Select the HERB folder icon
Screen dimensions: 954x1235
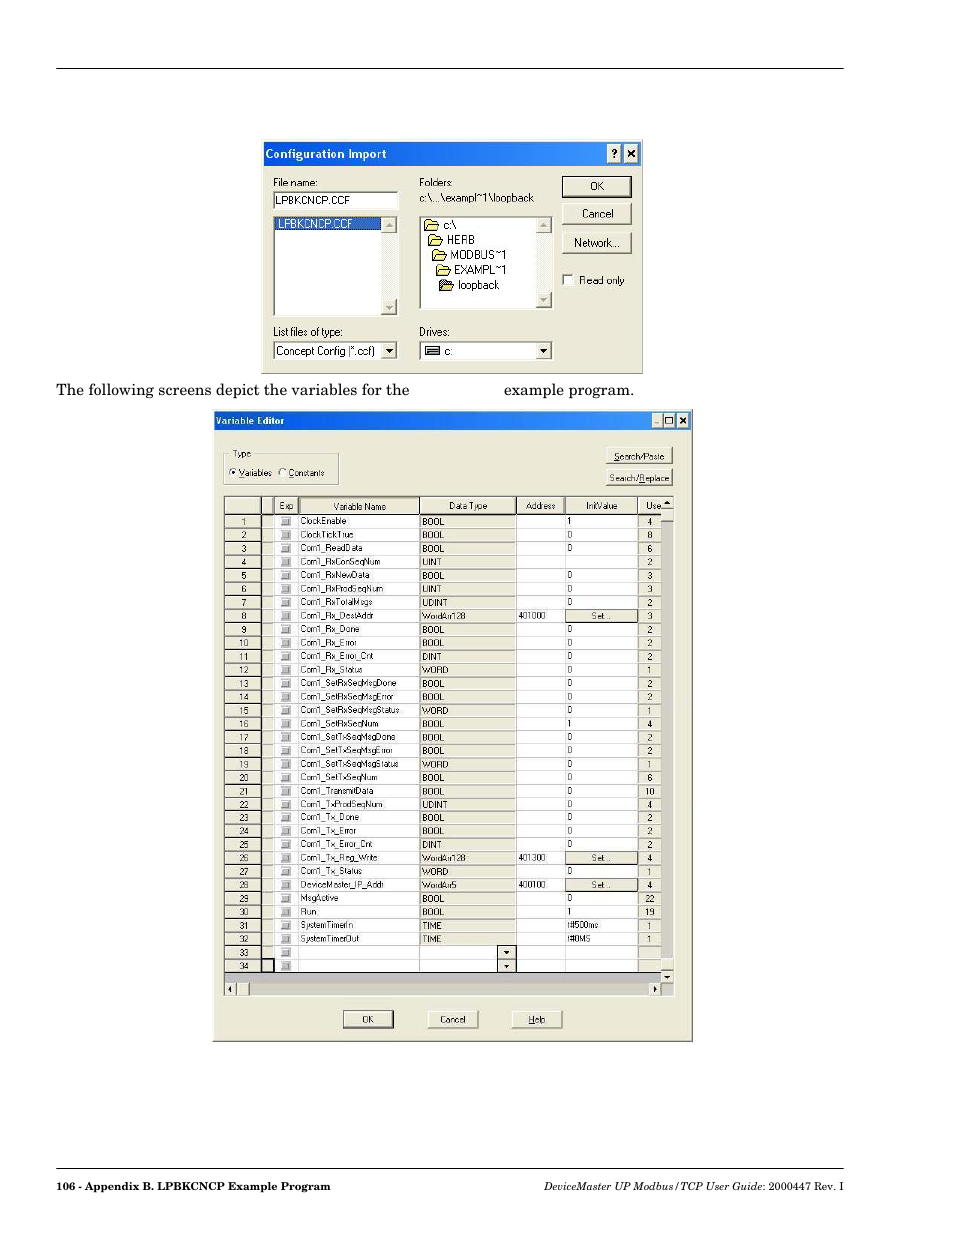point(435,240)
